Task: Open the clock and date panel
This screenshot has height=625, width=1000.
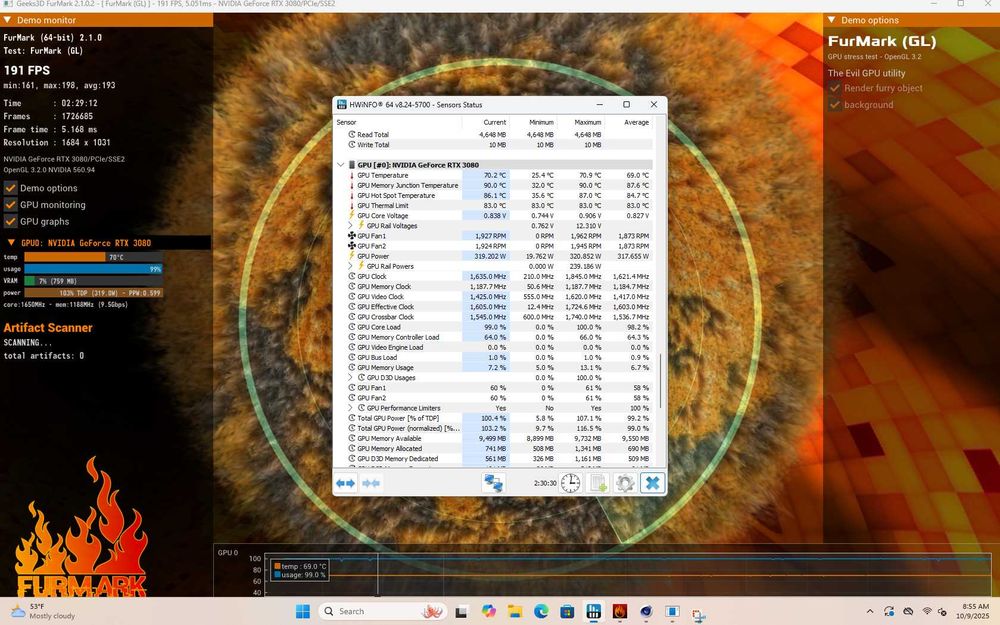Action: (973, 611)
